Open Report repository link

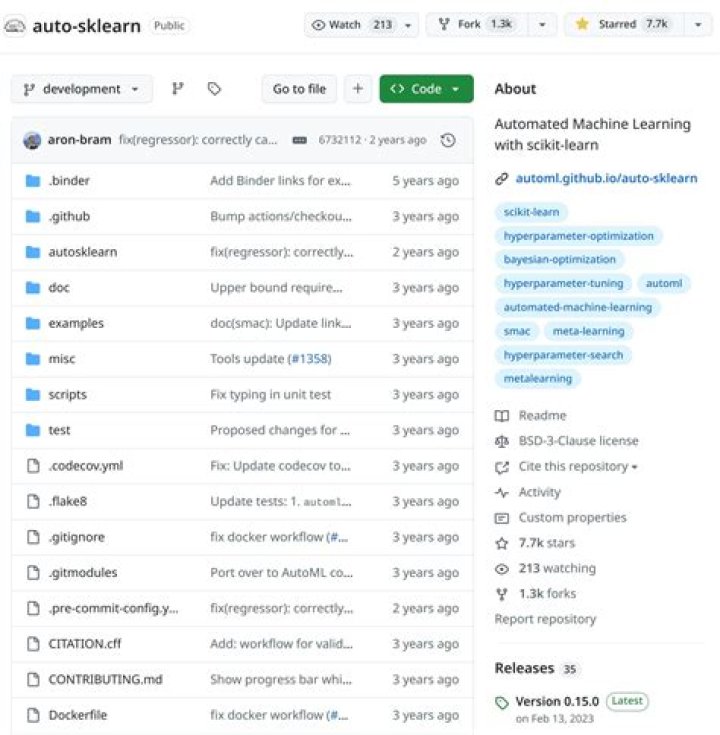click(545, 619)
